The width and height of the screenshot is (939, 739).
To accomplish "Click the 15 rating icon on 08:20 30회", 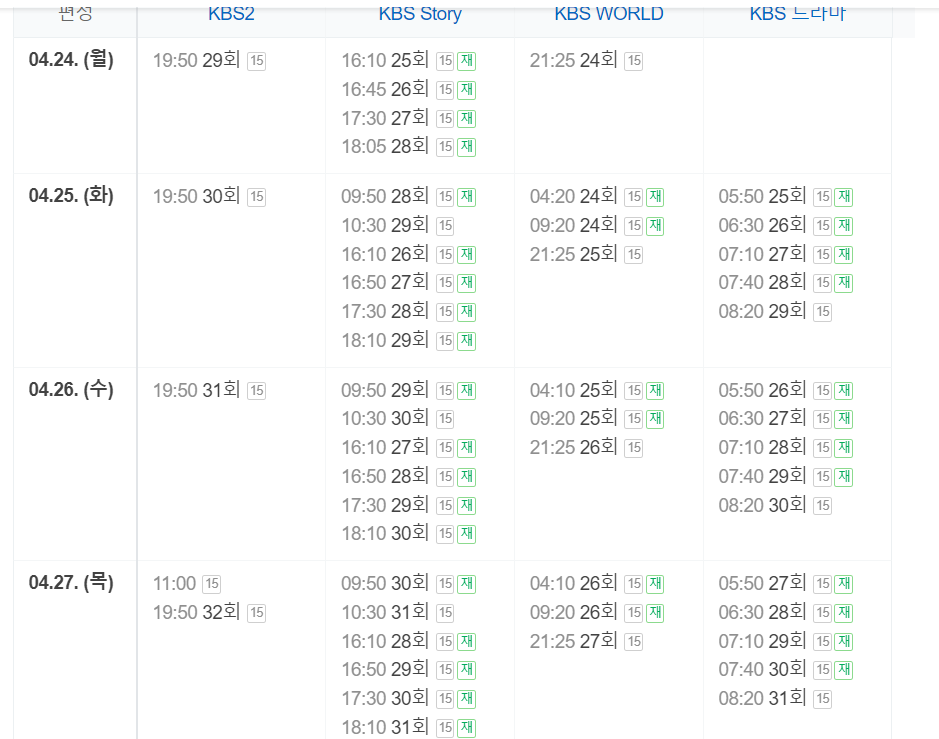I will [x=822, y=506].
